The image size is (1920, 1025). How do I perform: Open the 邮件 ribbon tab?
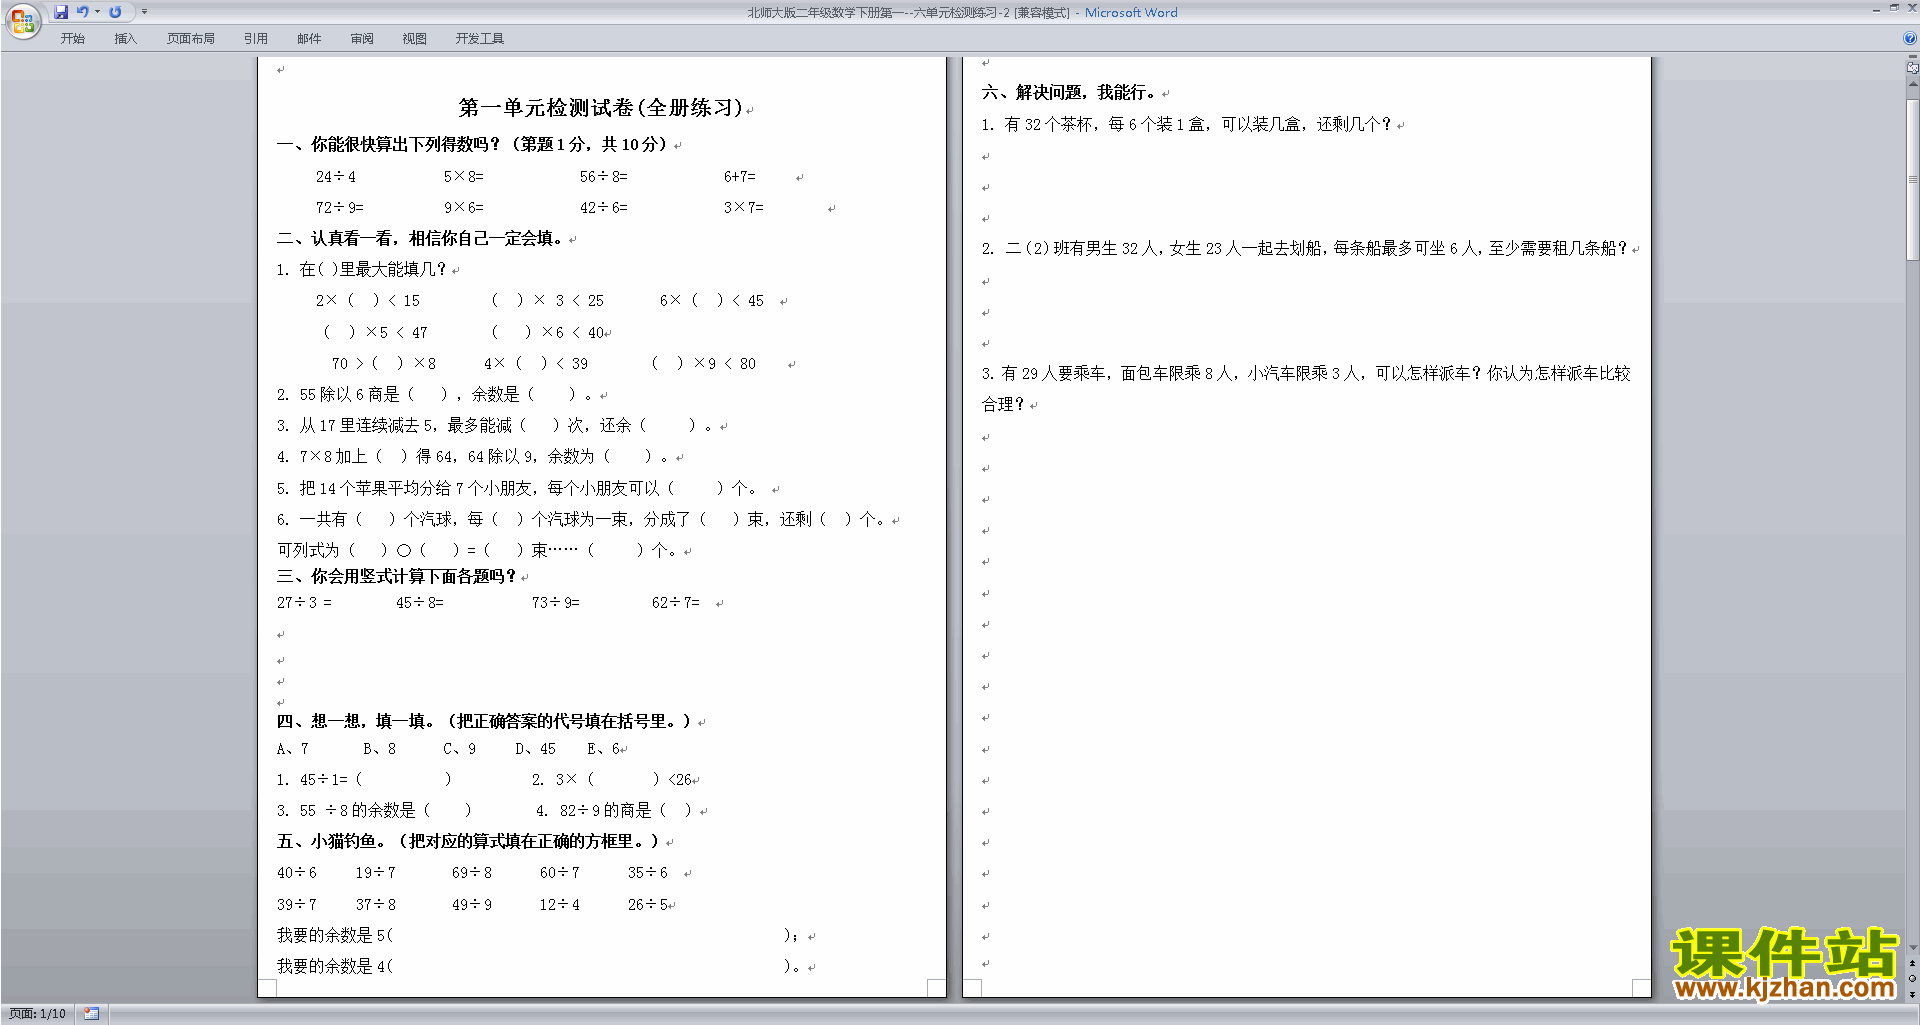pos(309,39)
